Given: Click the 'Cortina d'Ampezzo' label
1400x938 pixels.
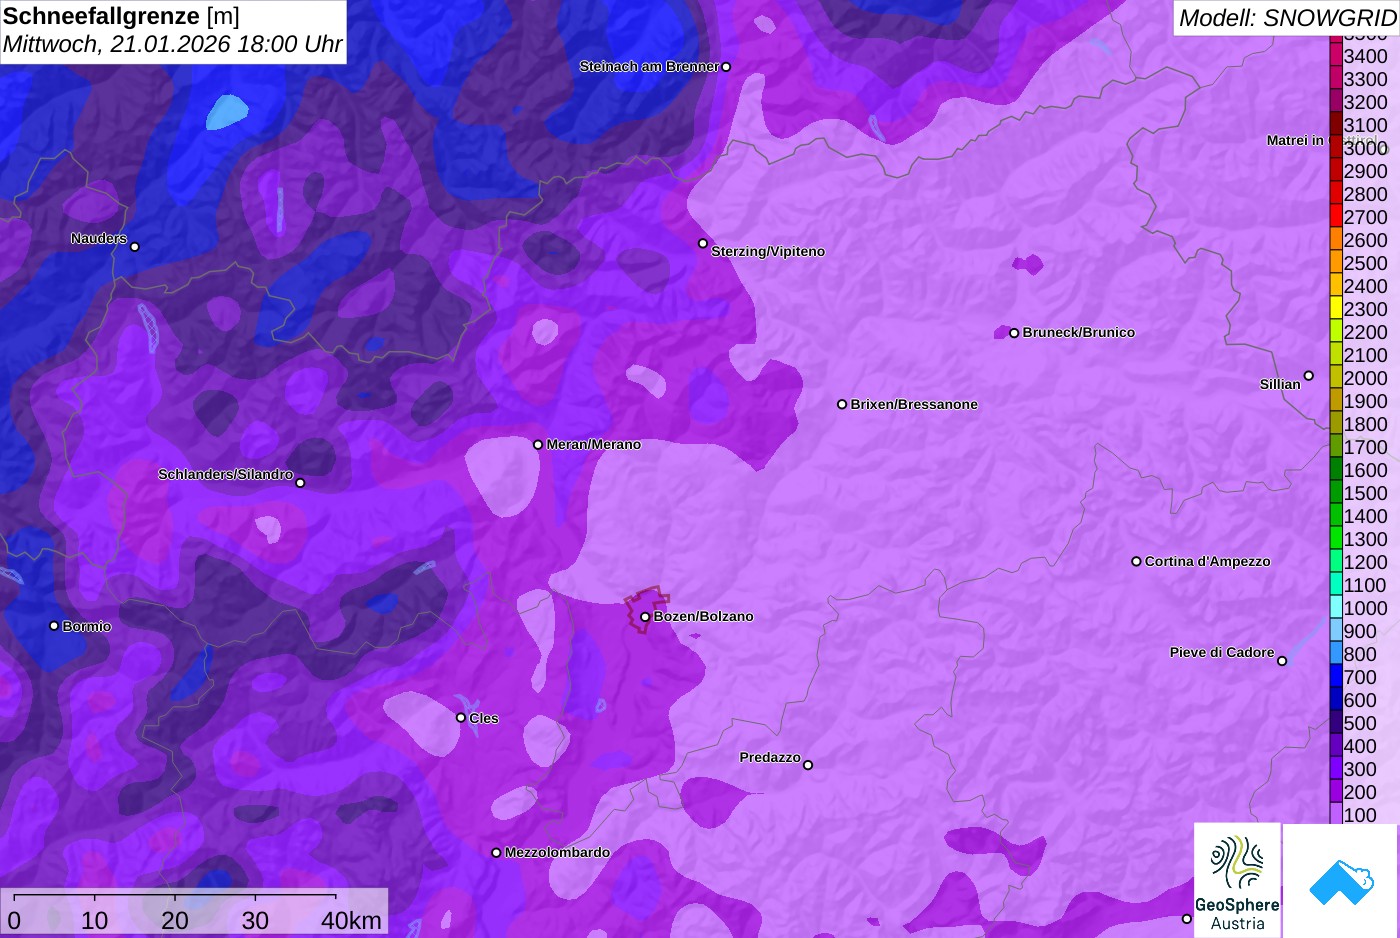Looking at the screenshot, I should 1207,562.
